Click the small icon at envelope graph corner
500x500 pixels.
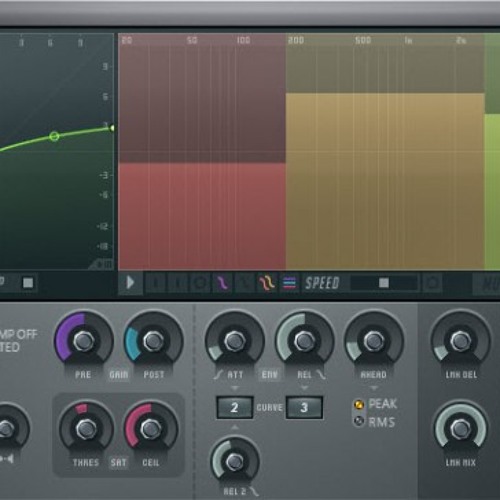pyautogui.click(x=102, y=265)
